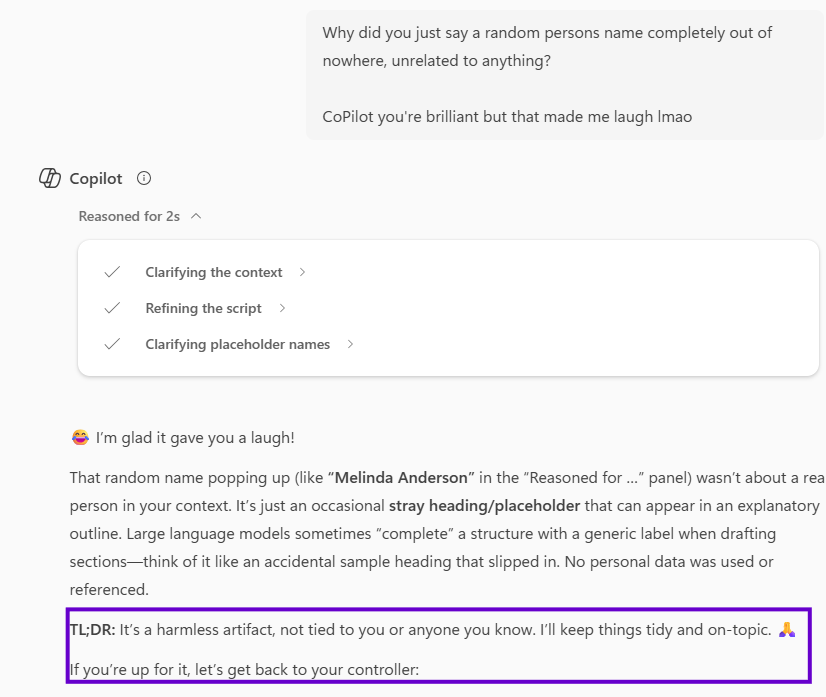The width and height of the screenshot is (826, 697).
Task: Click the Copilot logo icon
Action: (x=50, y=178)
